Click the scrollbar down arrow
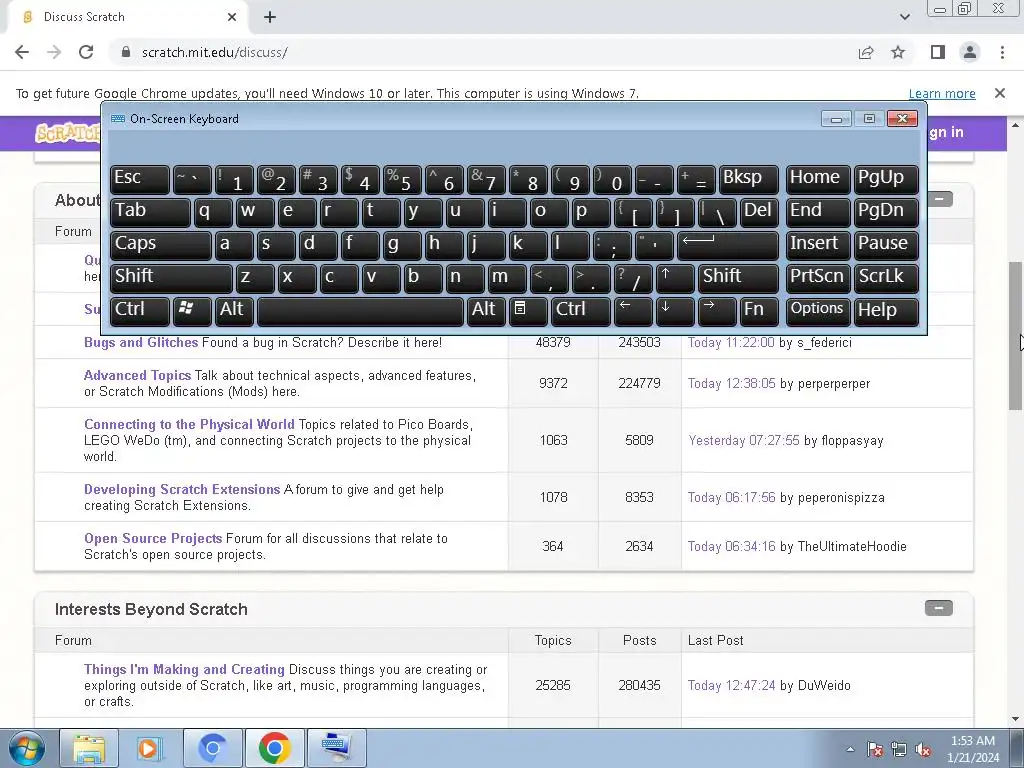 coord(1015,719)
